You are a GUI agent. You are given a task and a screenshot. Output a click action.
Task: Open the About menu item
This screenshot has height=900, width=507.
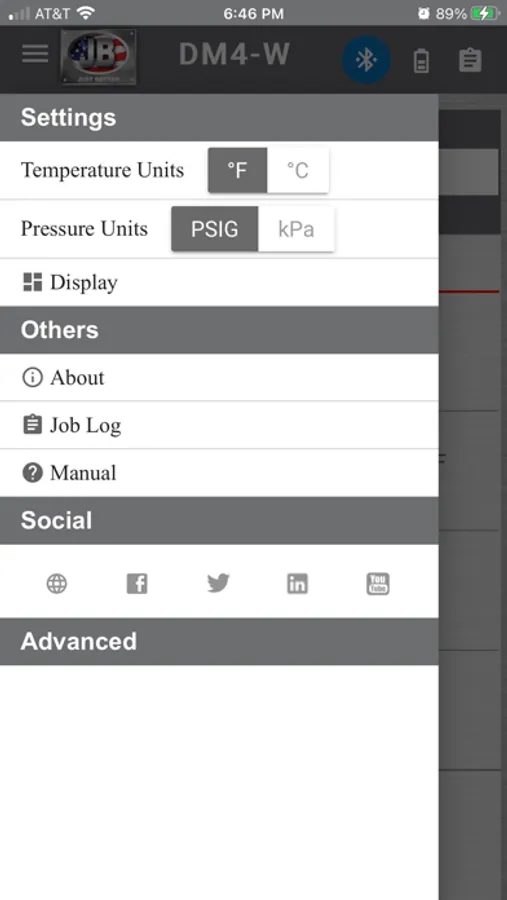(x=219, y=378)
